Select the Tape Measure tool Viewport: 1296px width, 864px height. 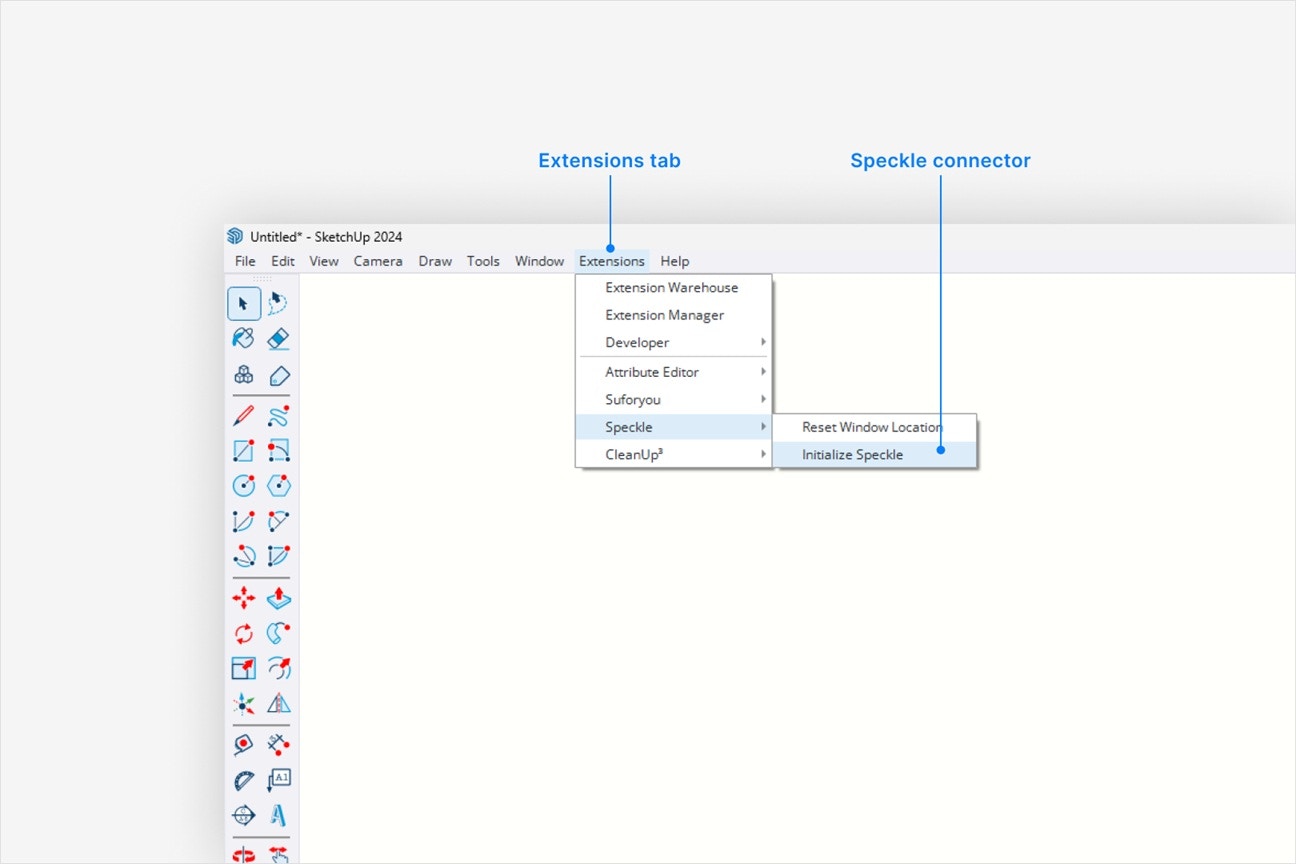click(244, 745)
